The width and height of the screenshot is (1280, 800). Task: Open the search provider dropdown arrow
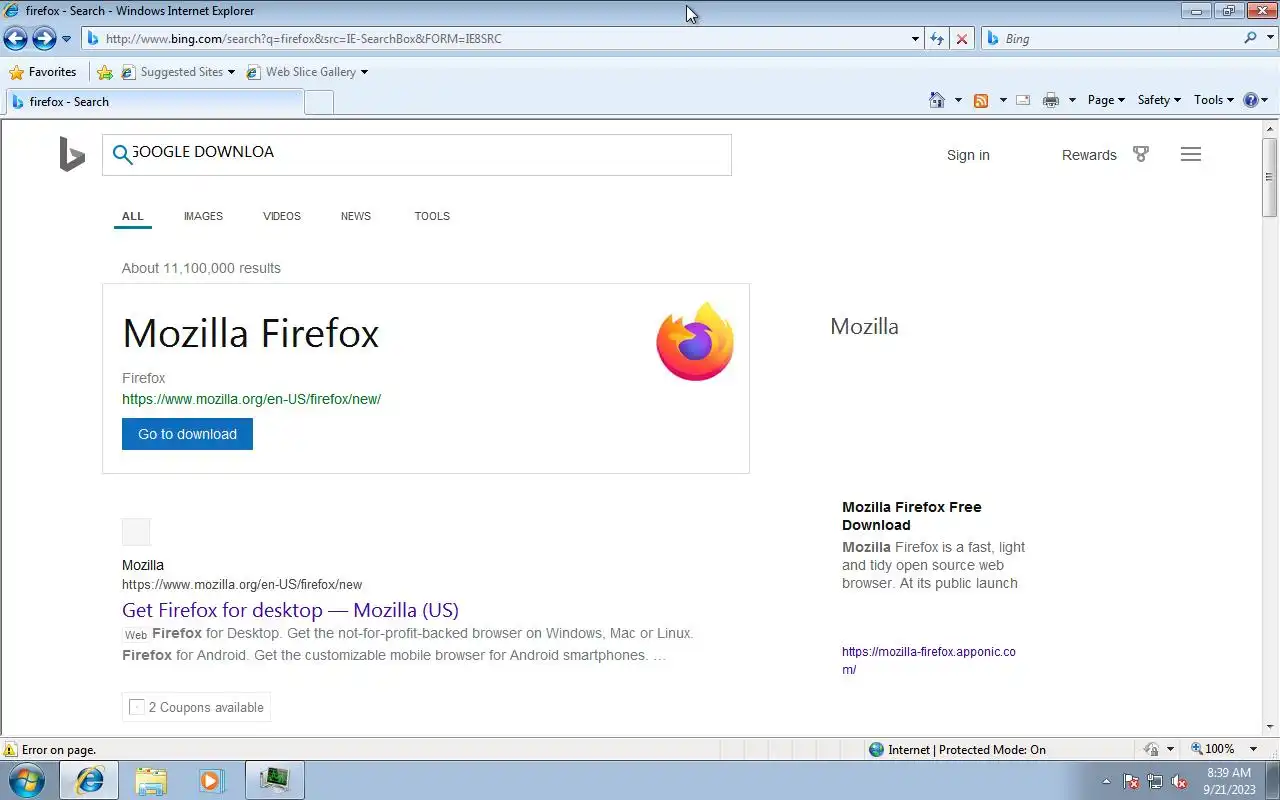(x=1269, y=38)
